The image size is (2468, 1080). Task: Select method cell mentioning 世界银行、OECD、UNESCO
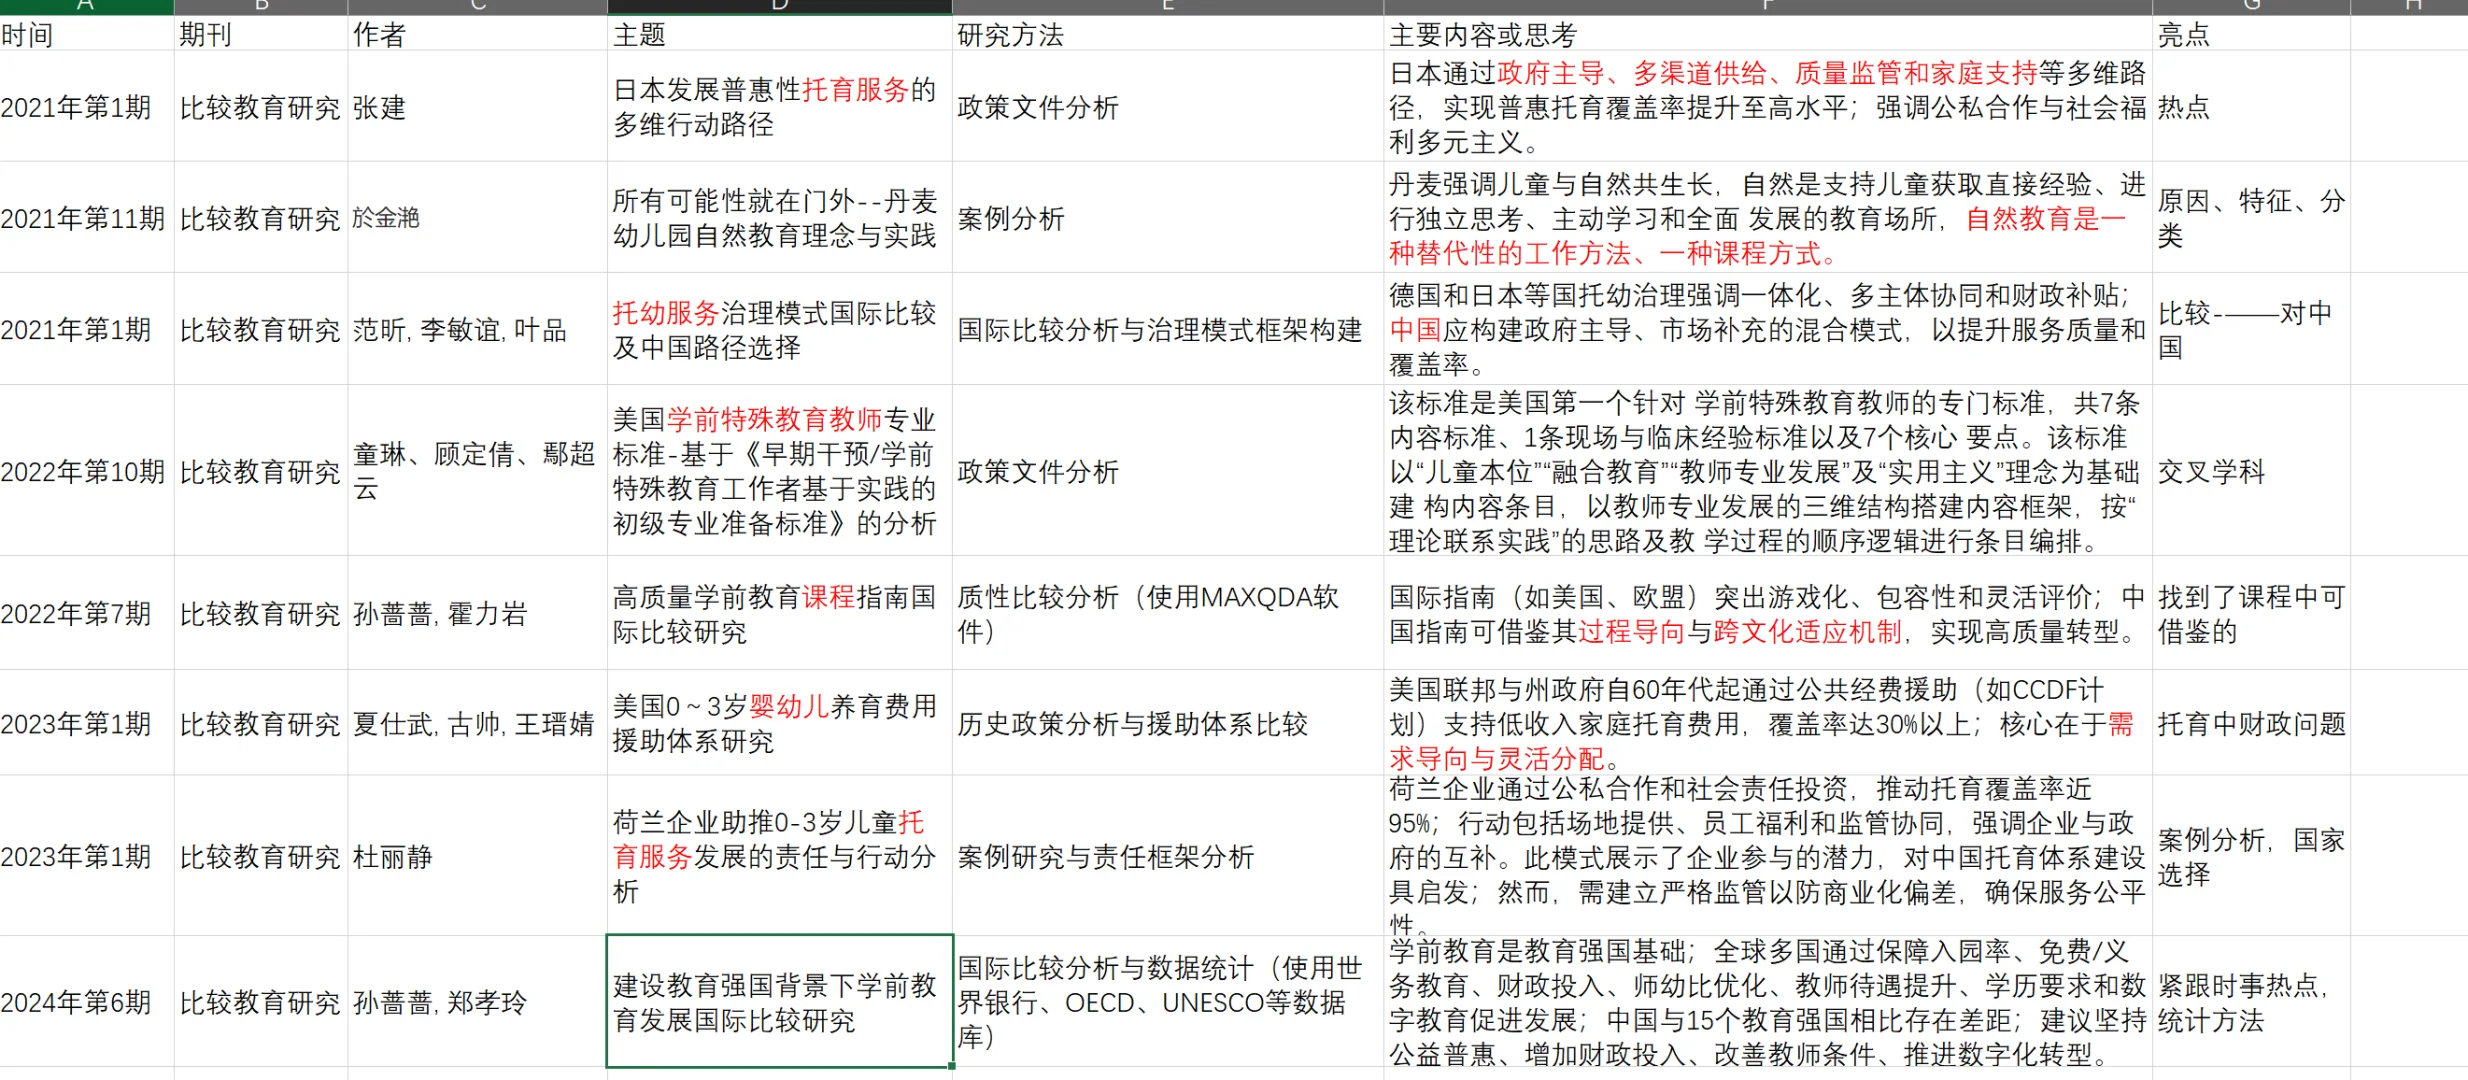(x=1167, y=1002)
